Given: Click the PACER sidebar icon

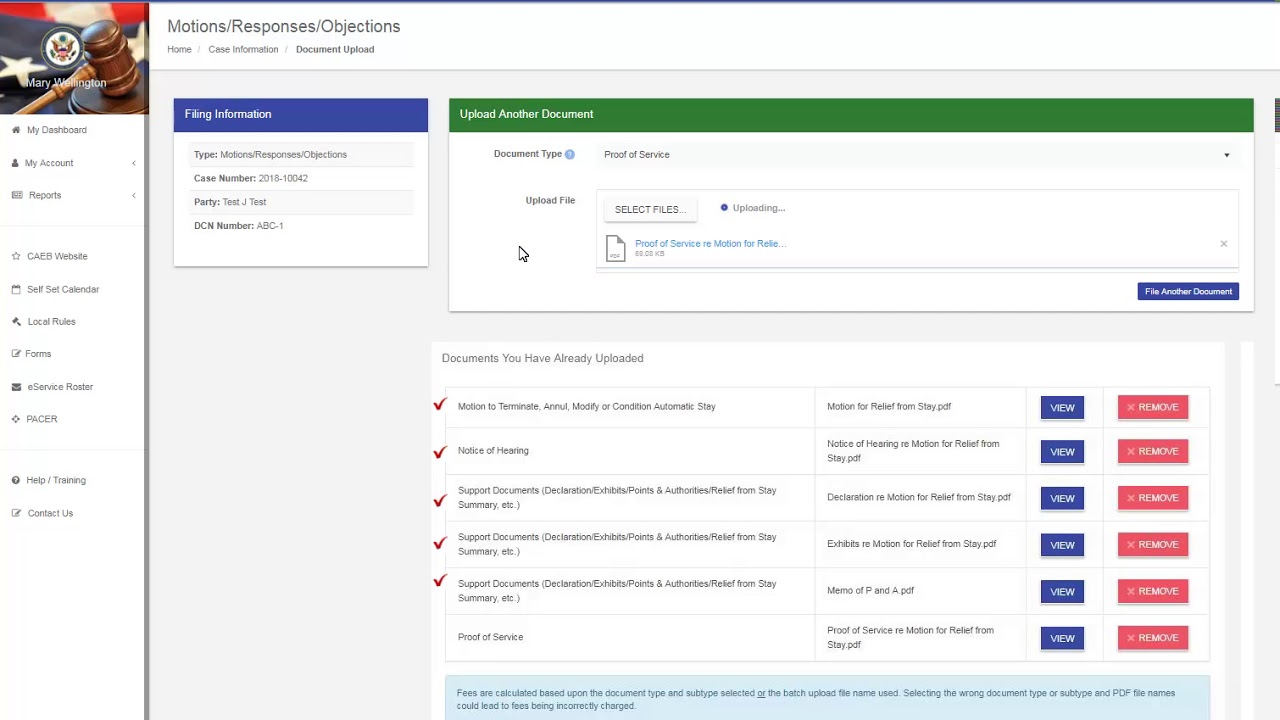Looking at the screenshot, I should [16, 419].
